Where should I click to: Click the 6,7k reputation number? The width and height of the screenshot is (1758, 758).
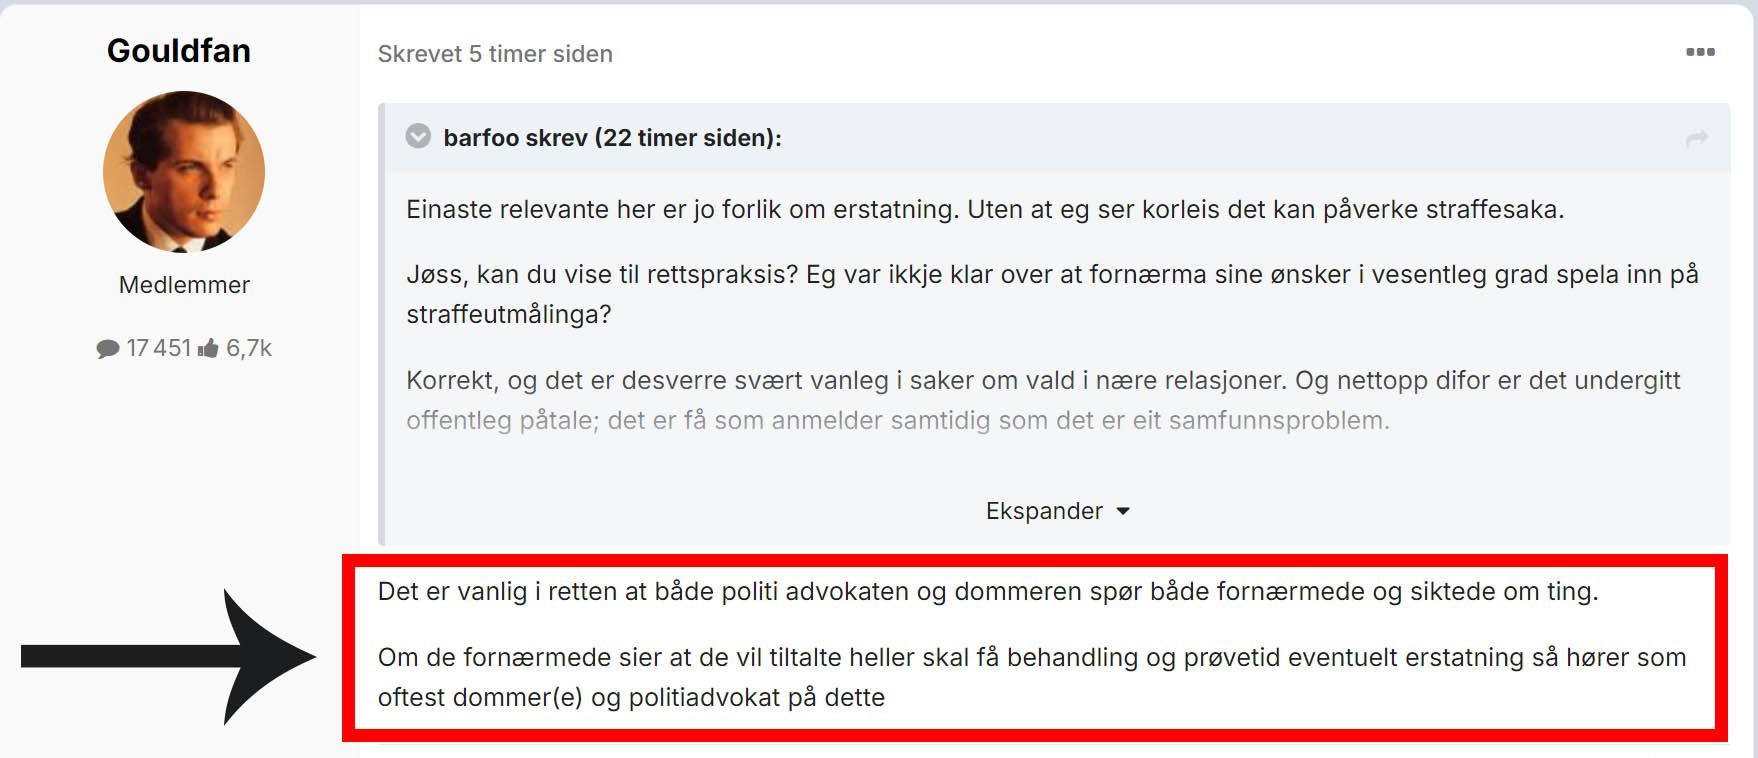click(x=249, y=348)
